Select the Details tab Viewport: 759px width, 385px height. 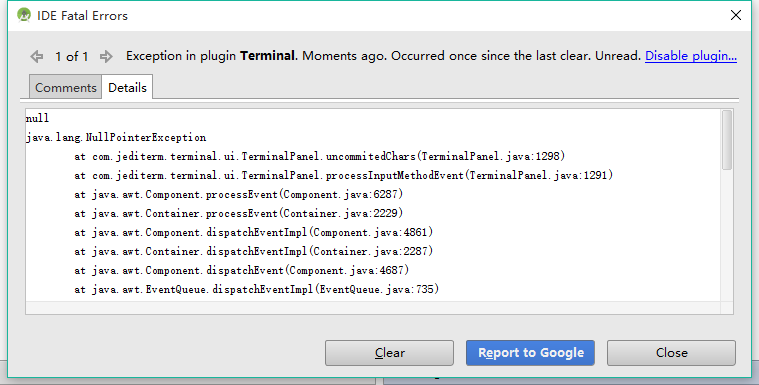click(127, 87)
